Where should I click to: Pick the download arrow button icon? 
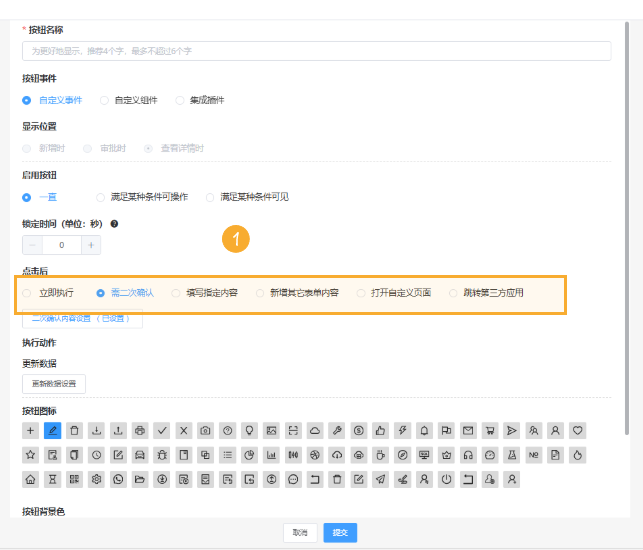96,431
